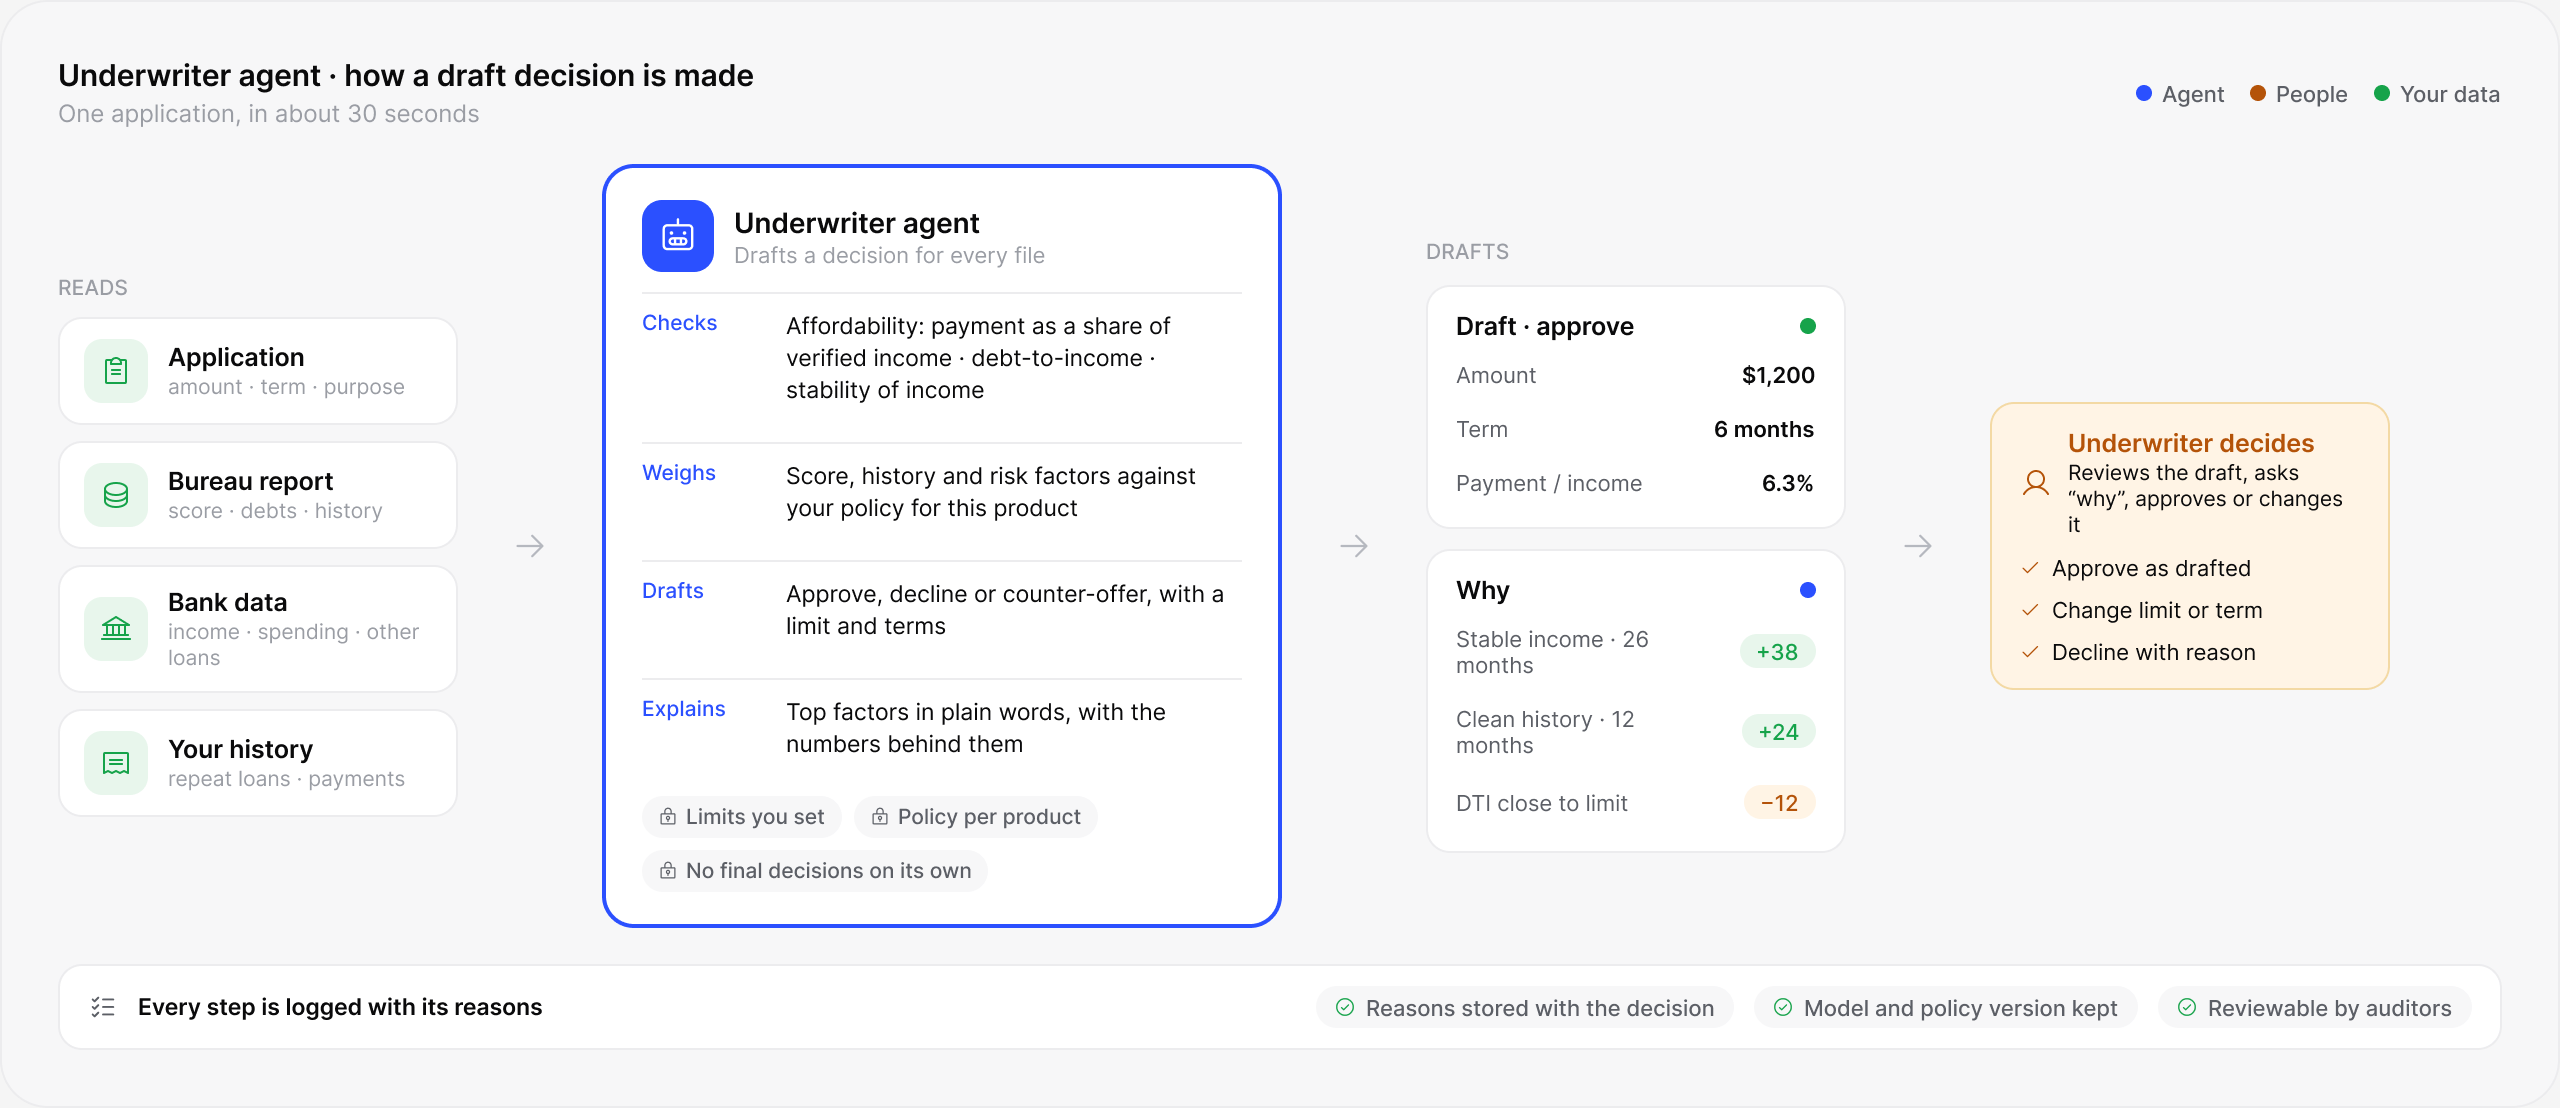Click check icon in Model and policy chip
The height and width of the screenshot is (1108, 2560).
click(x=1783, y=1008)
